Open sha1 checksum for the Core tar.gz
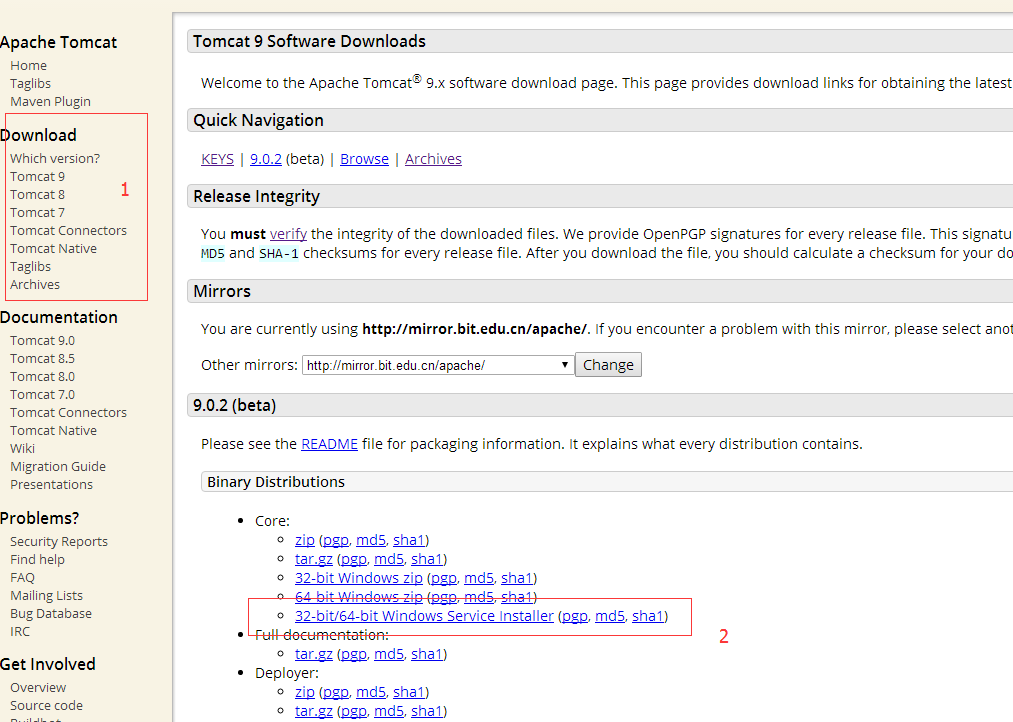Viewport: 1013px width, 722px height. pyautogui.click(x=427, y=559)
